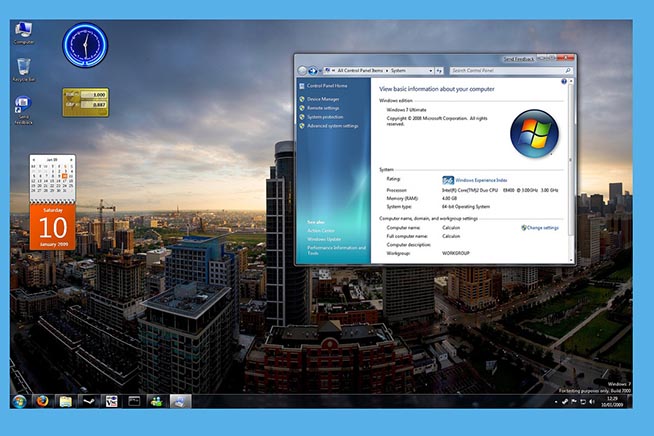Expand the arrow before All Control Panel Items

[333, 71]
